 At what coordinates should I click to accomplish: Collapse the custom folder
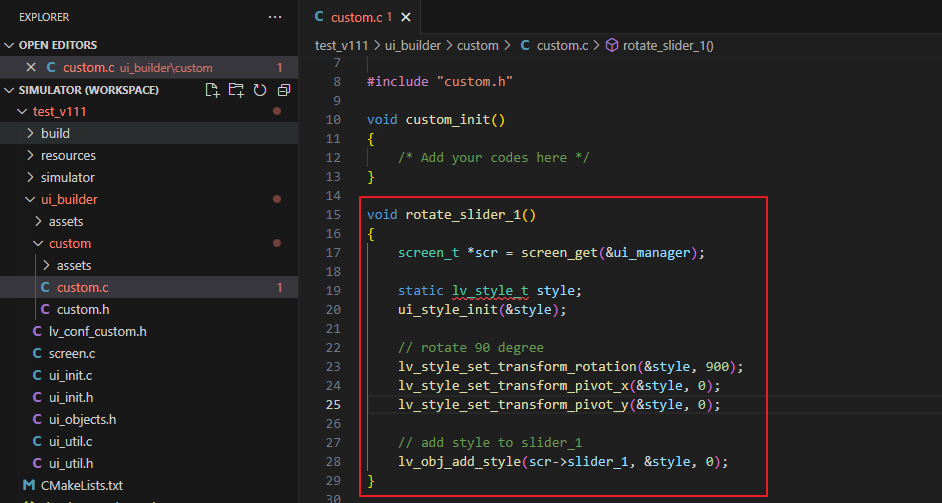38,243
